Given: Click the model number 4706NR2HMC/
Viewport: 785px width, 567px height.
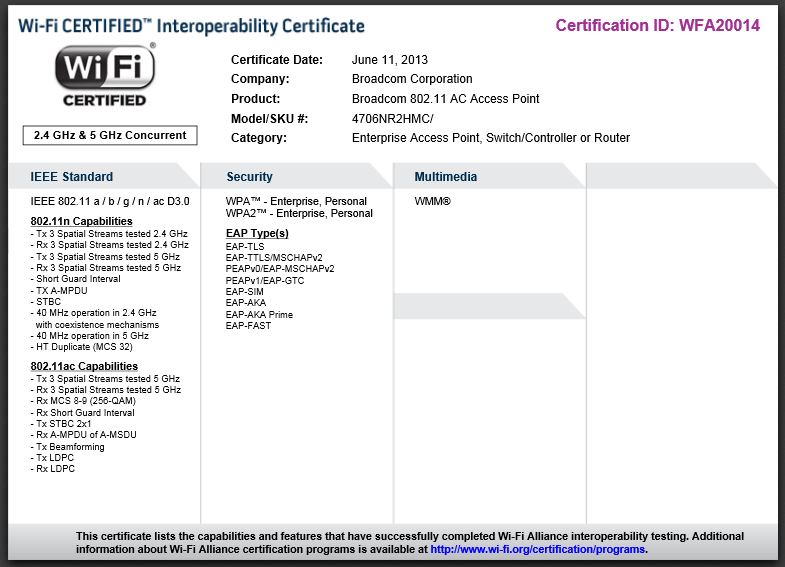Looking at the screenshot, I should click(x=392, y=119).
